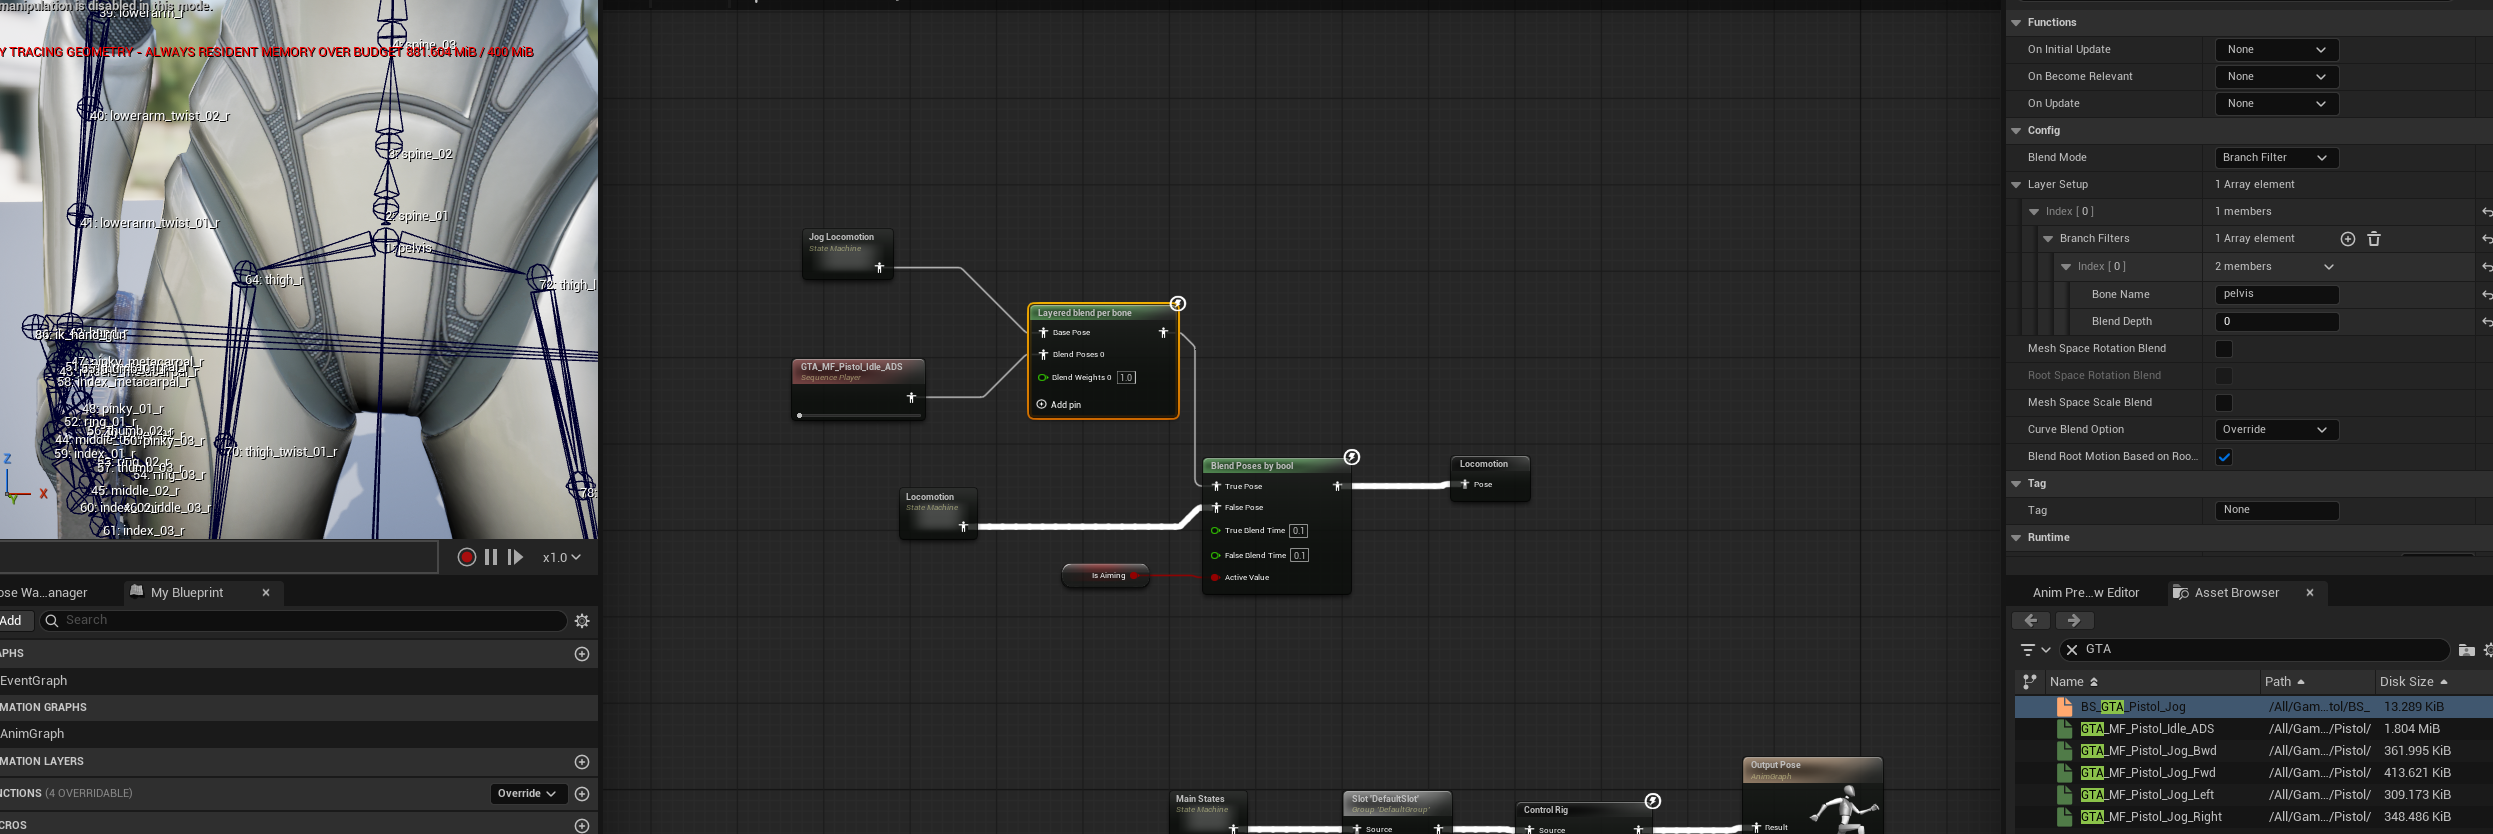2493x834 pixels.
Task: Add a new animation layer with the plus icon
Action: 582,762
